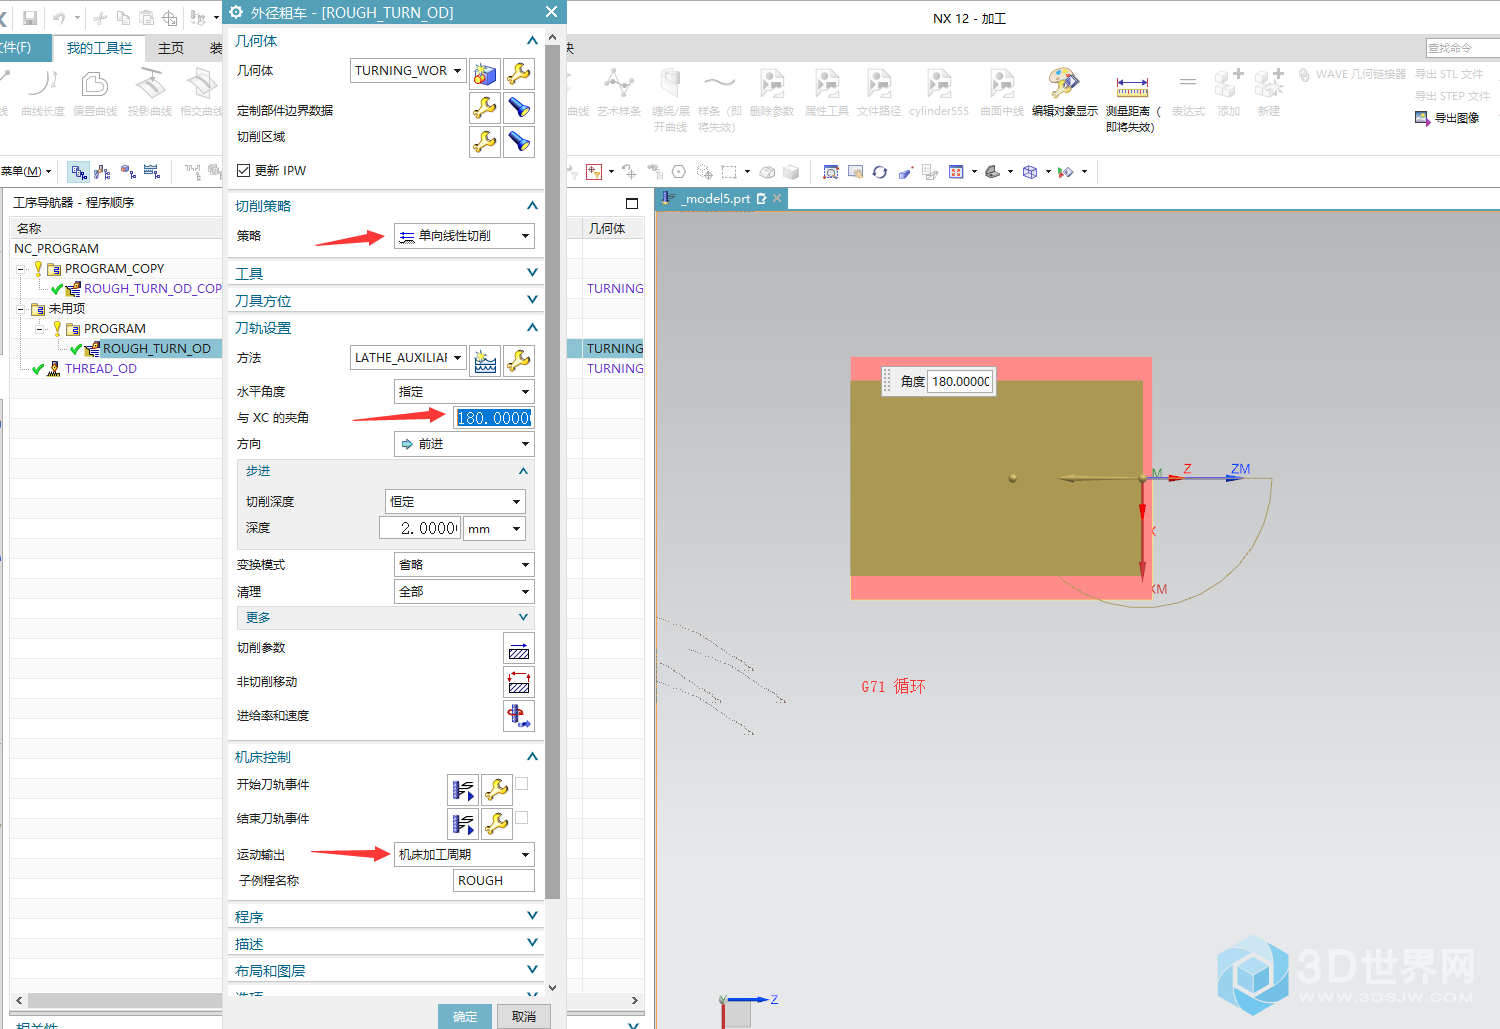Switch navigator to machine tool view icon
This screenshot has height=1029, width=1500.
tap(102, 172)
